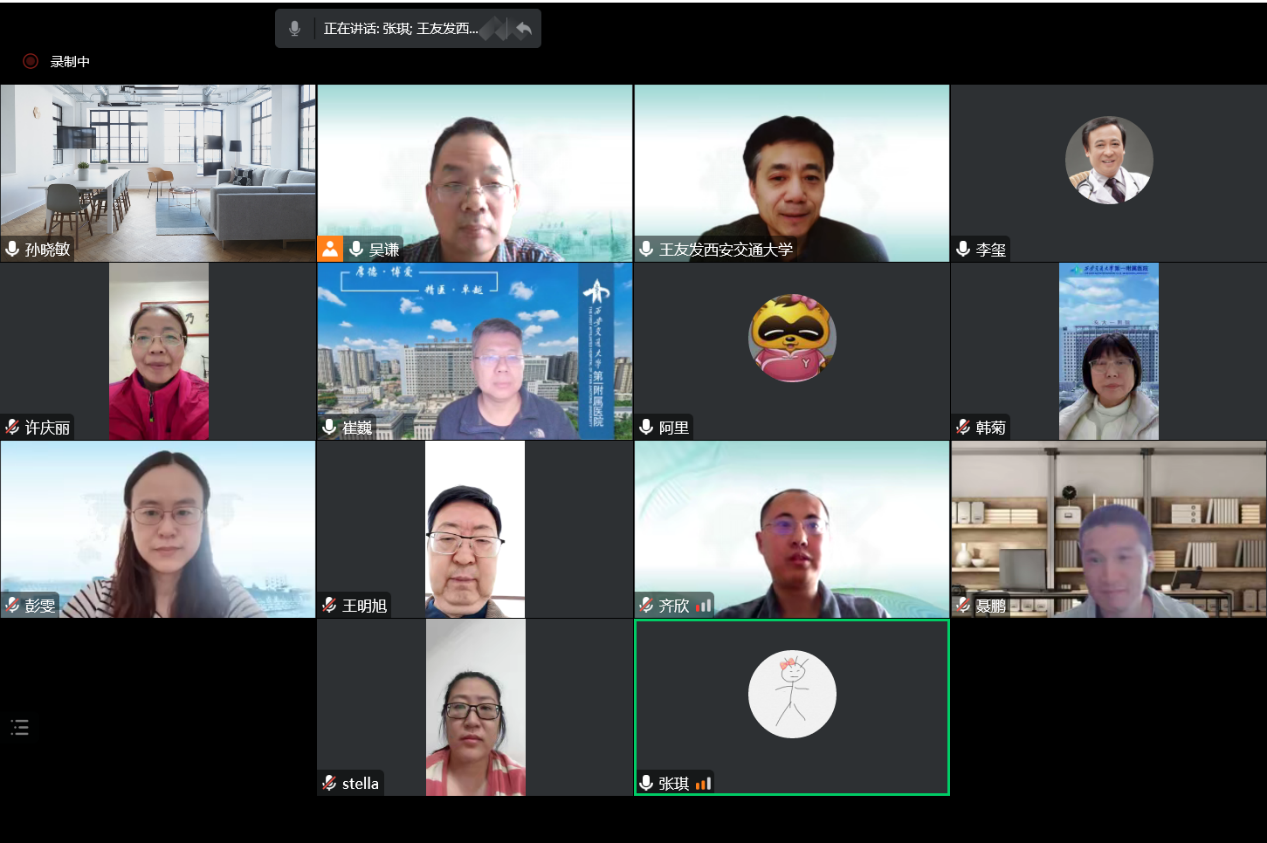
Task: Select 王明旭's video tile
Action: coord(475,529)
